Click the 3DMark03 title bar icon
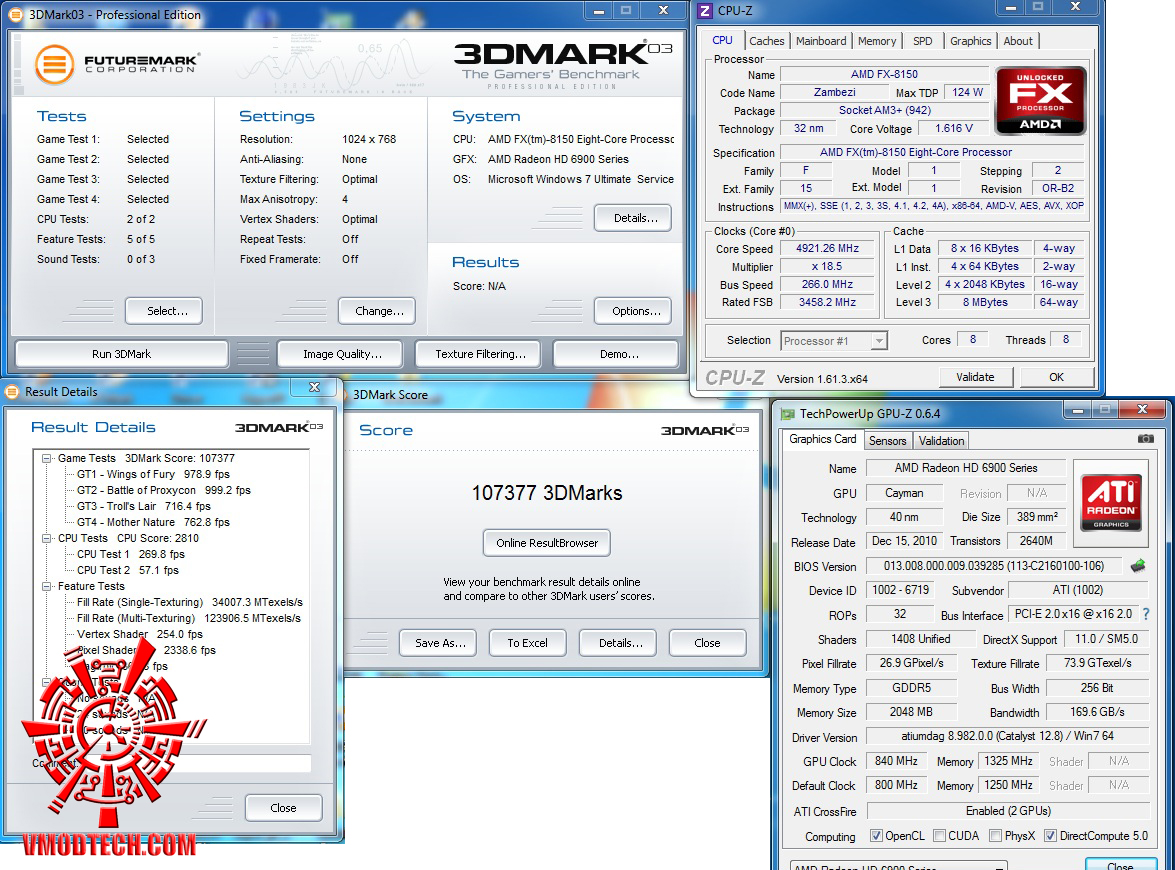Screen dimensions: 1175x870 point(15,14)
